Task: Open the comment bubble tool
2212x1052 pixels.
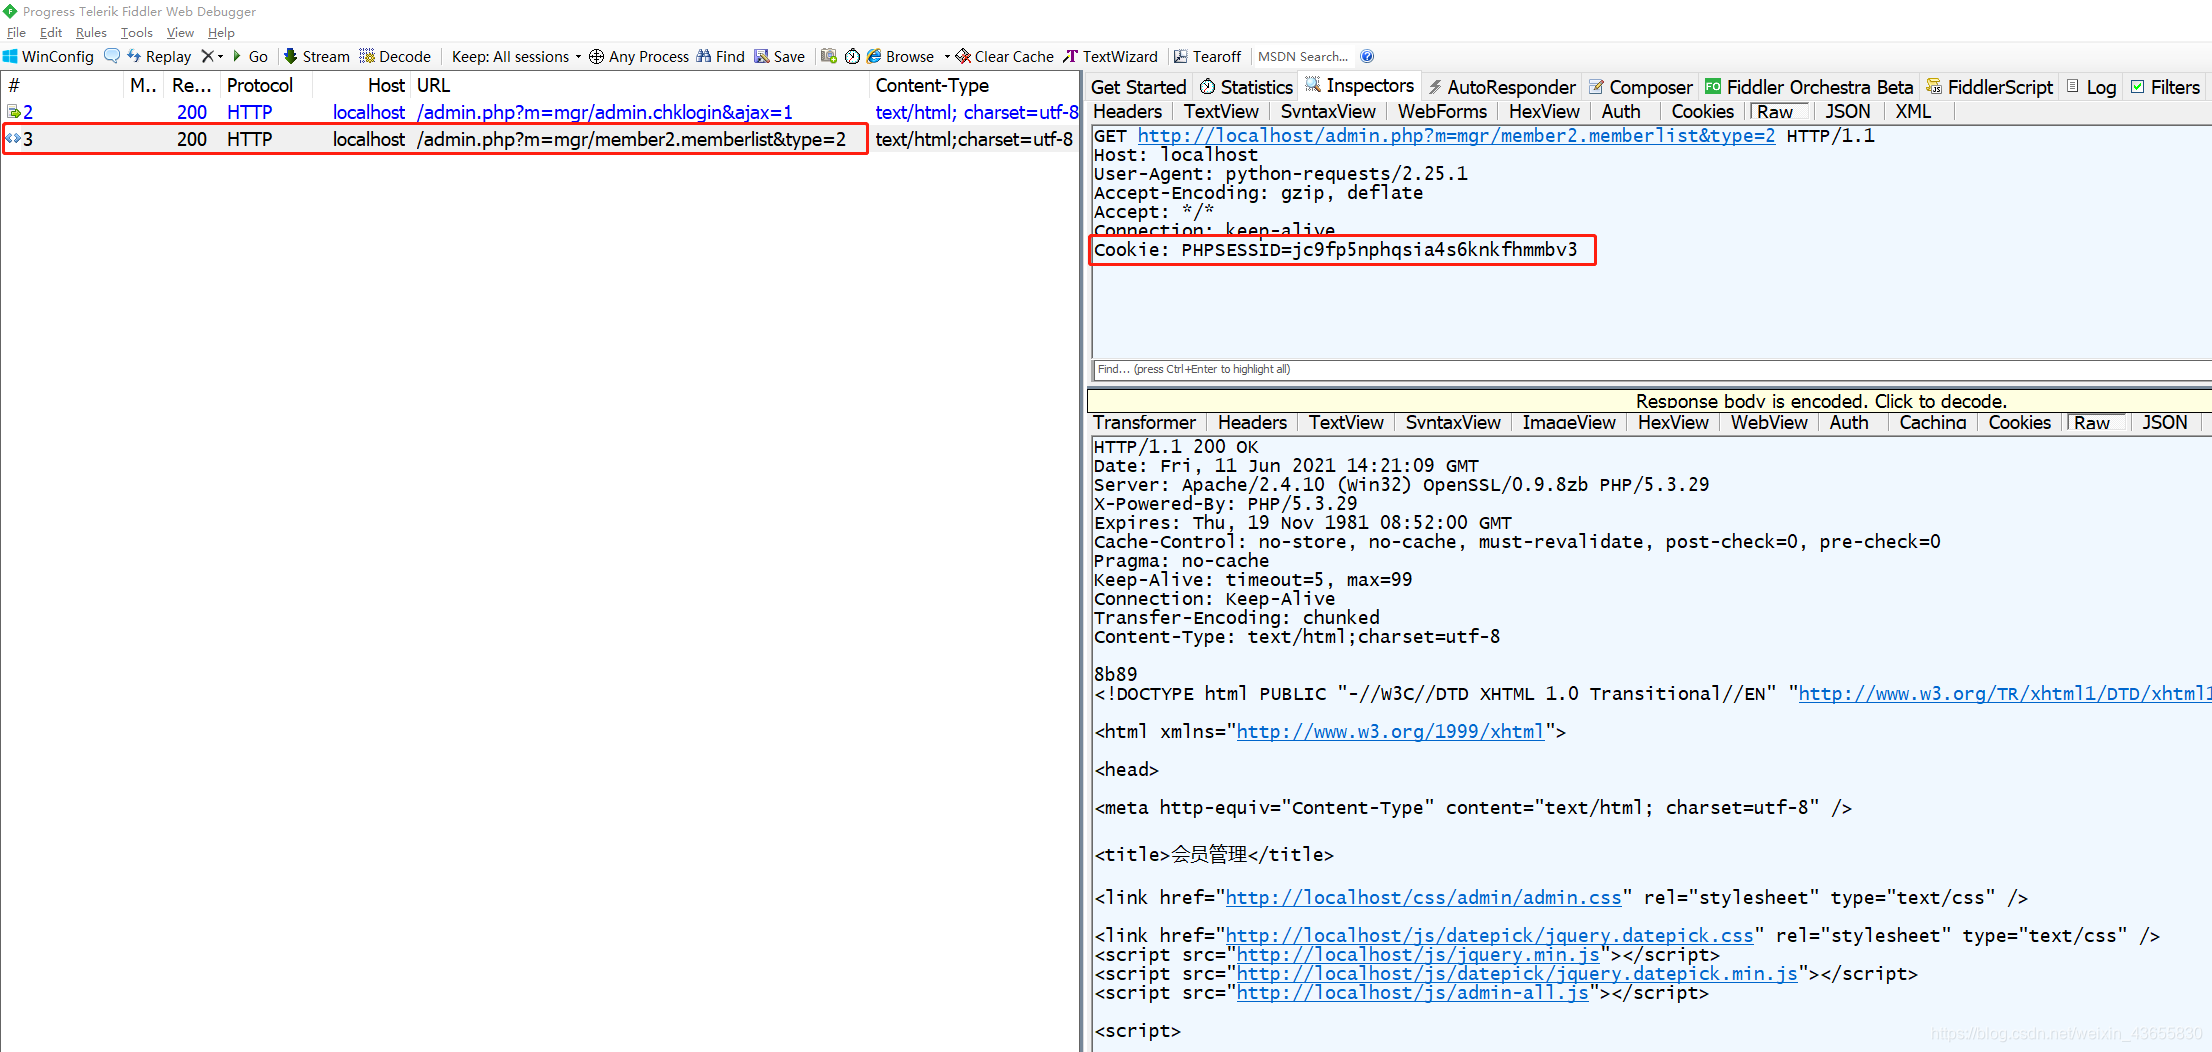Action: 111,56
